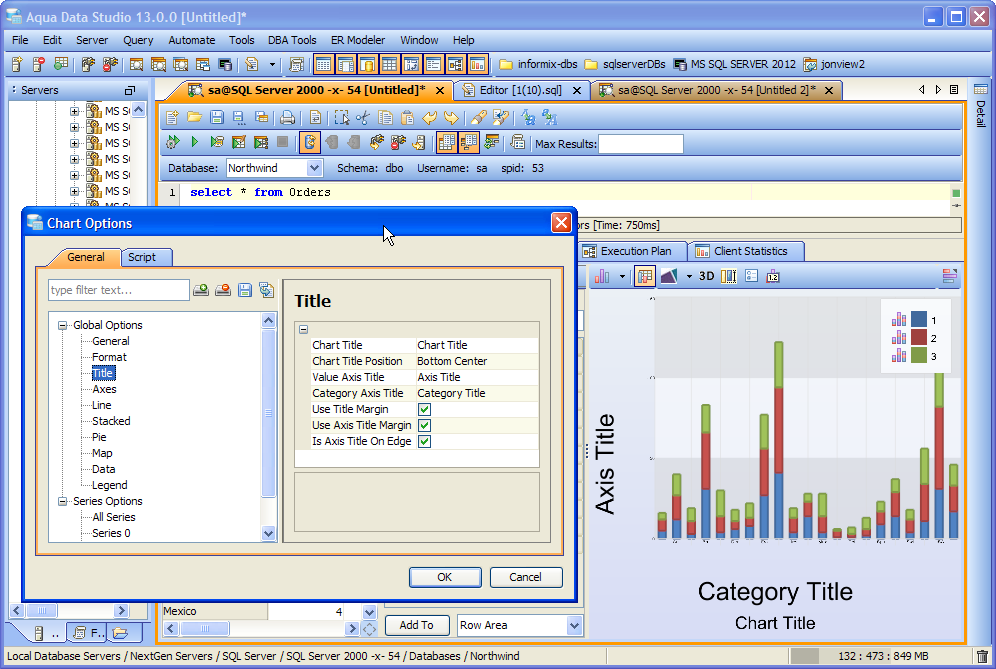This screenshot has height=669, width=996.
Task: Click the add option icon beside the Chart Options filter box
Action: click(201, 290)
